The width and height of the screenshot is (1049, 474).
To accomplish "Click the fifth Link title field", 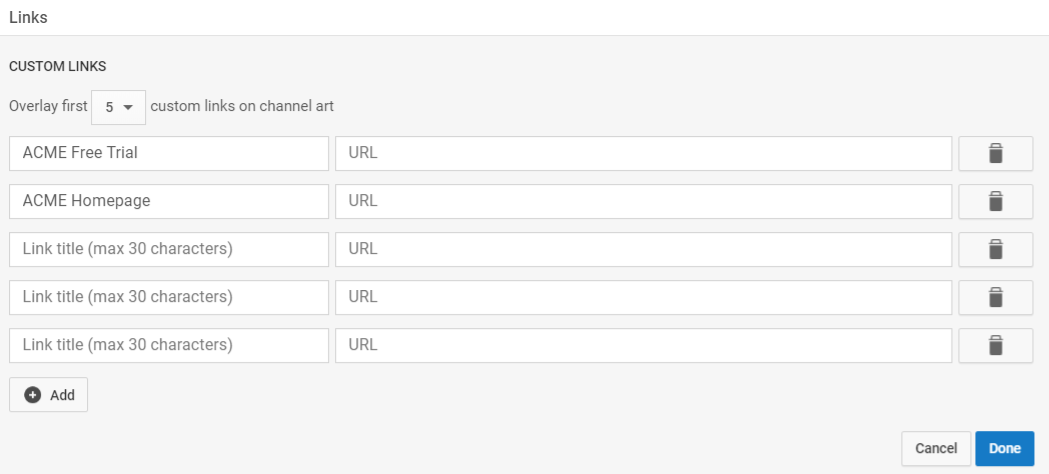I will tap(169, 345).
